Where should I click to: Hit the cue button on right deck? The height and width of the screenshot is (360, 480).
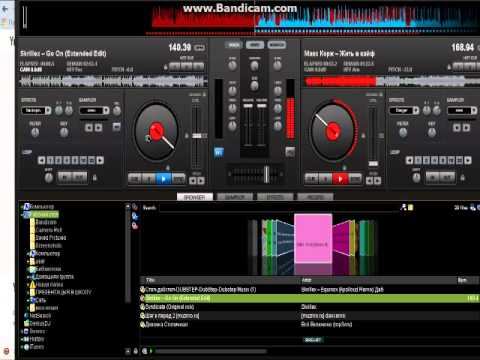[312, 179]
